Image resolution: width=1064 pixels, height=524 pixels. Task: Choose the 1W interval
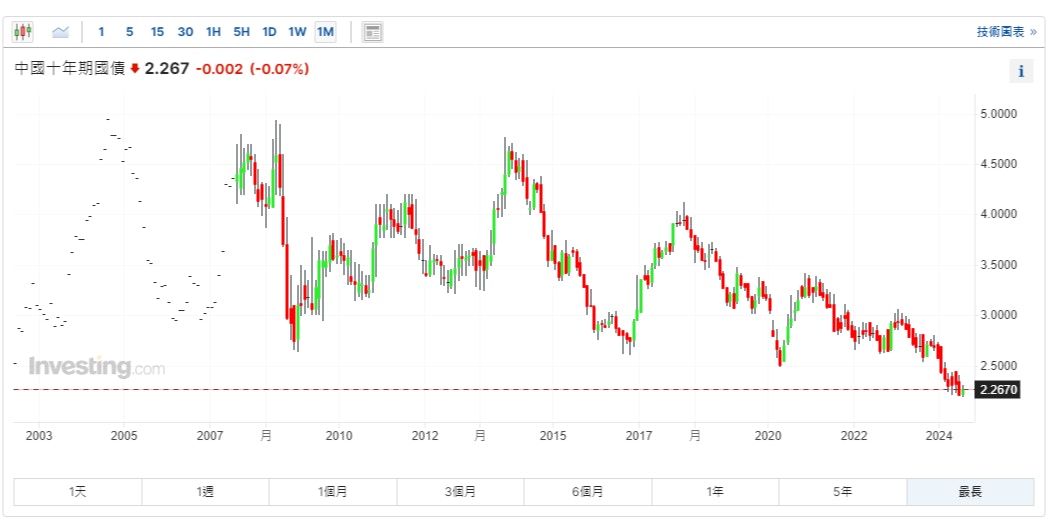(x=297, y=32)
